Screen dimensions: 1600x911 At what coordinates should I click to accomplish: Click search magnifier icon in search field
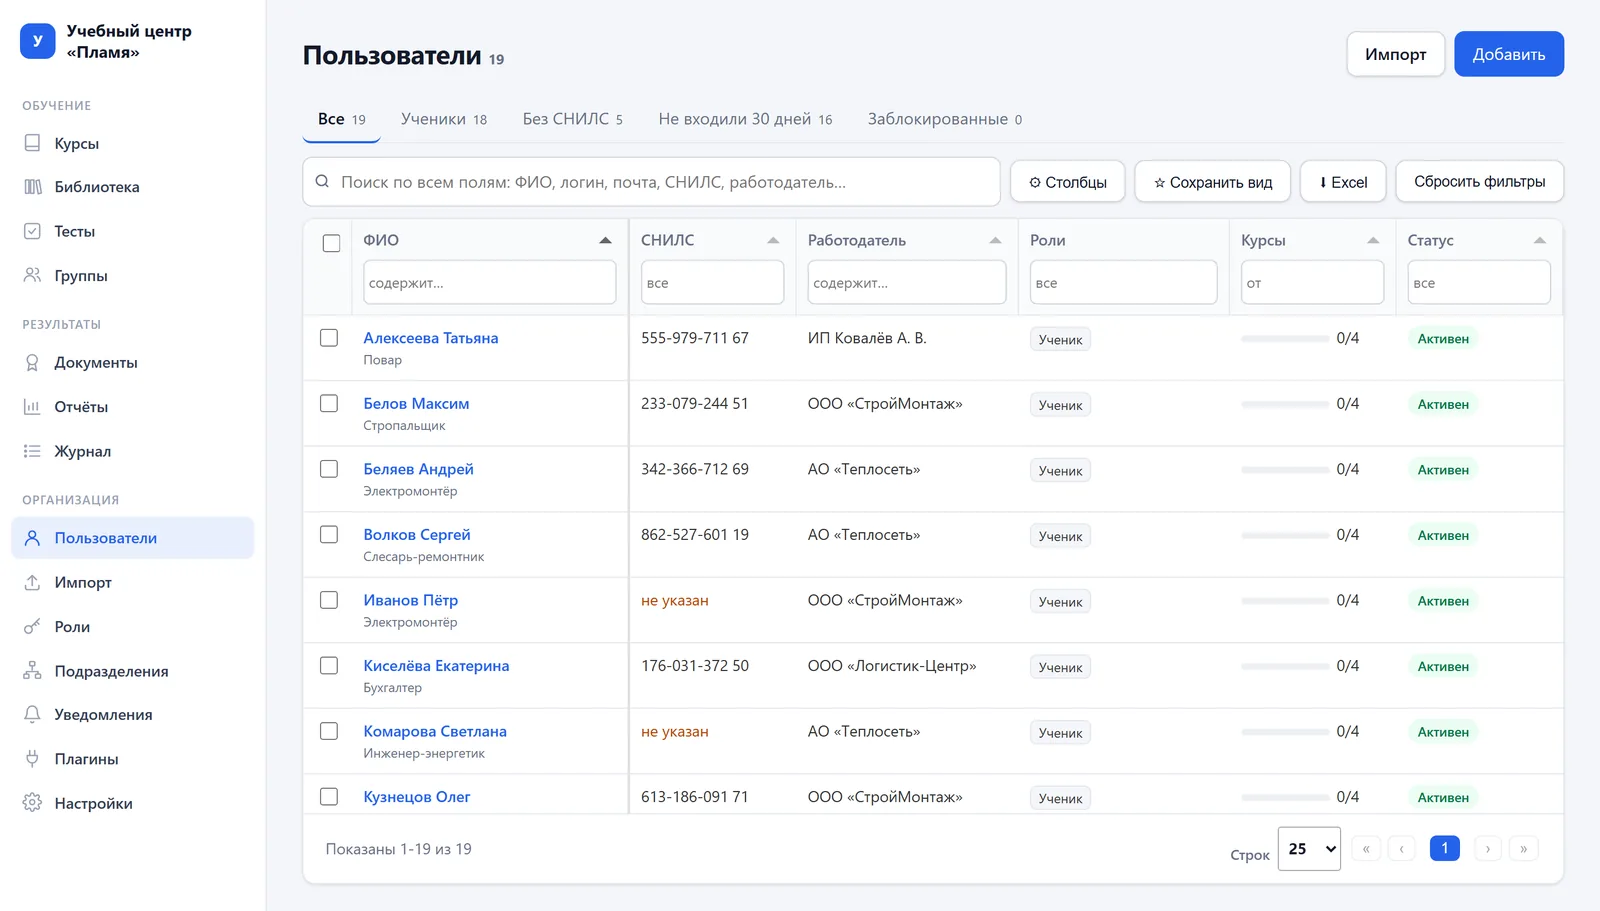pyautogui.click(x=322, y=182)
